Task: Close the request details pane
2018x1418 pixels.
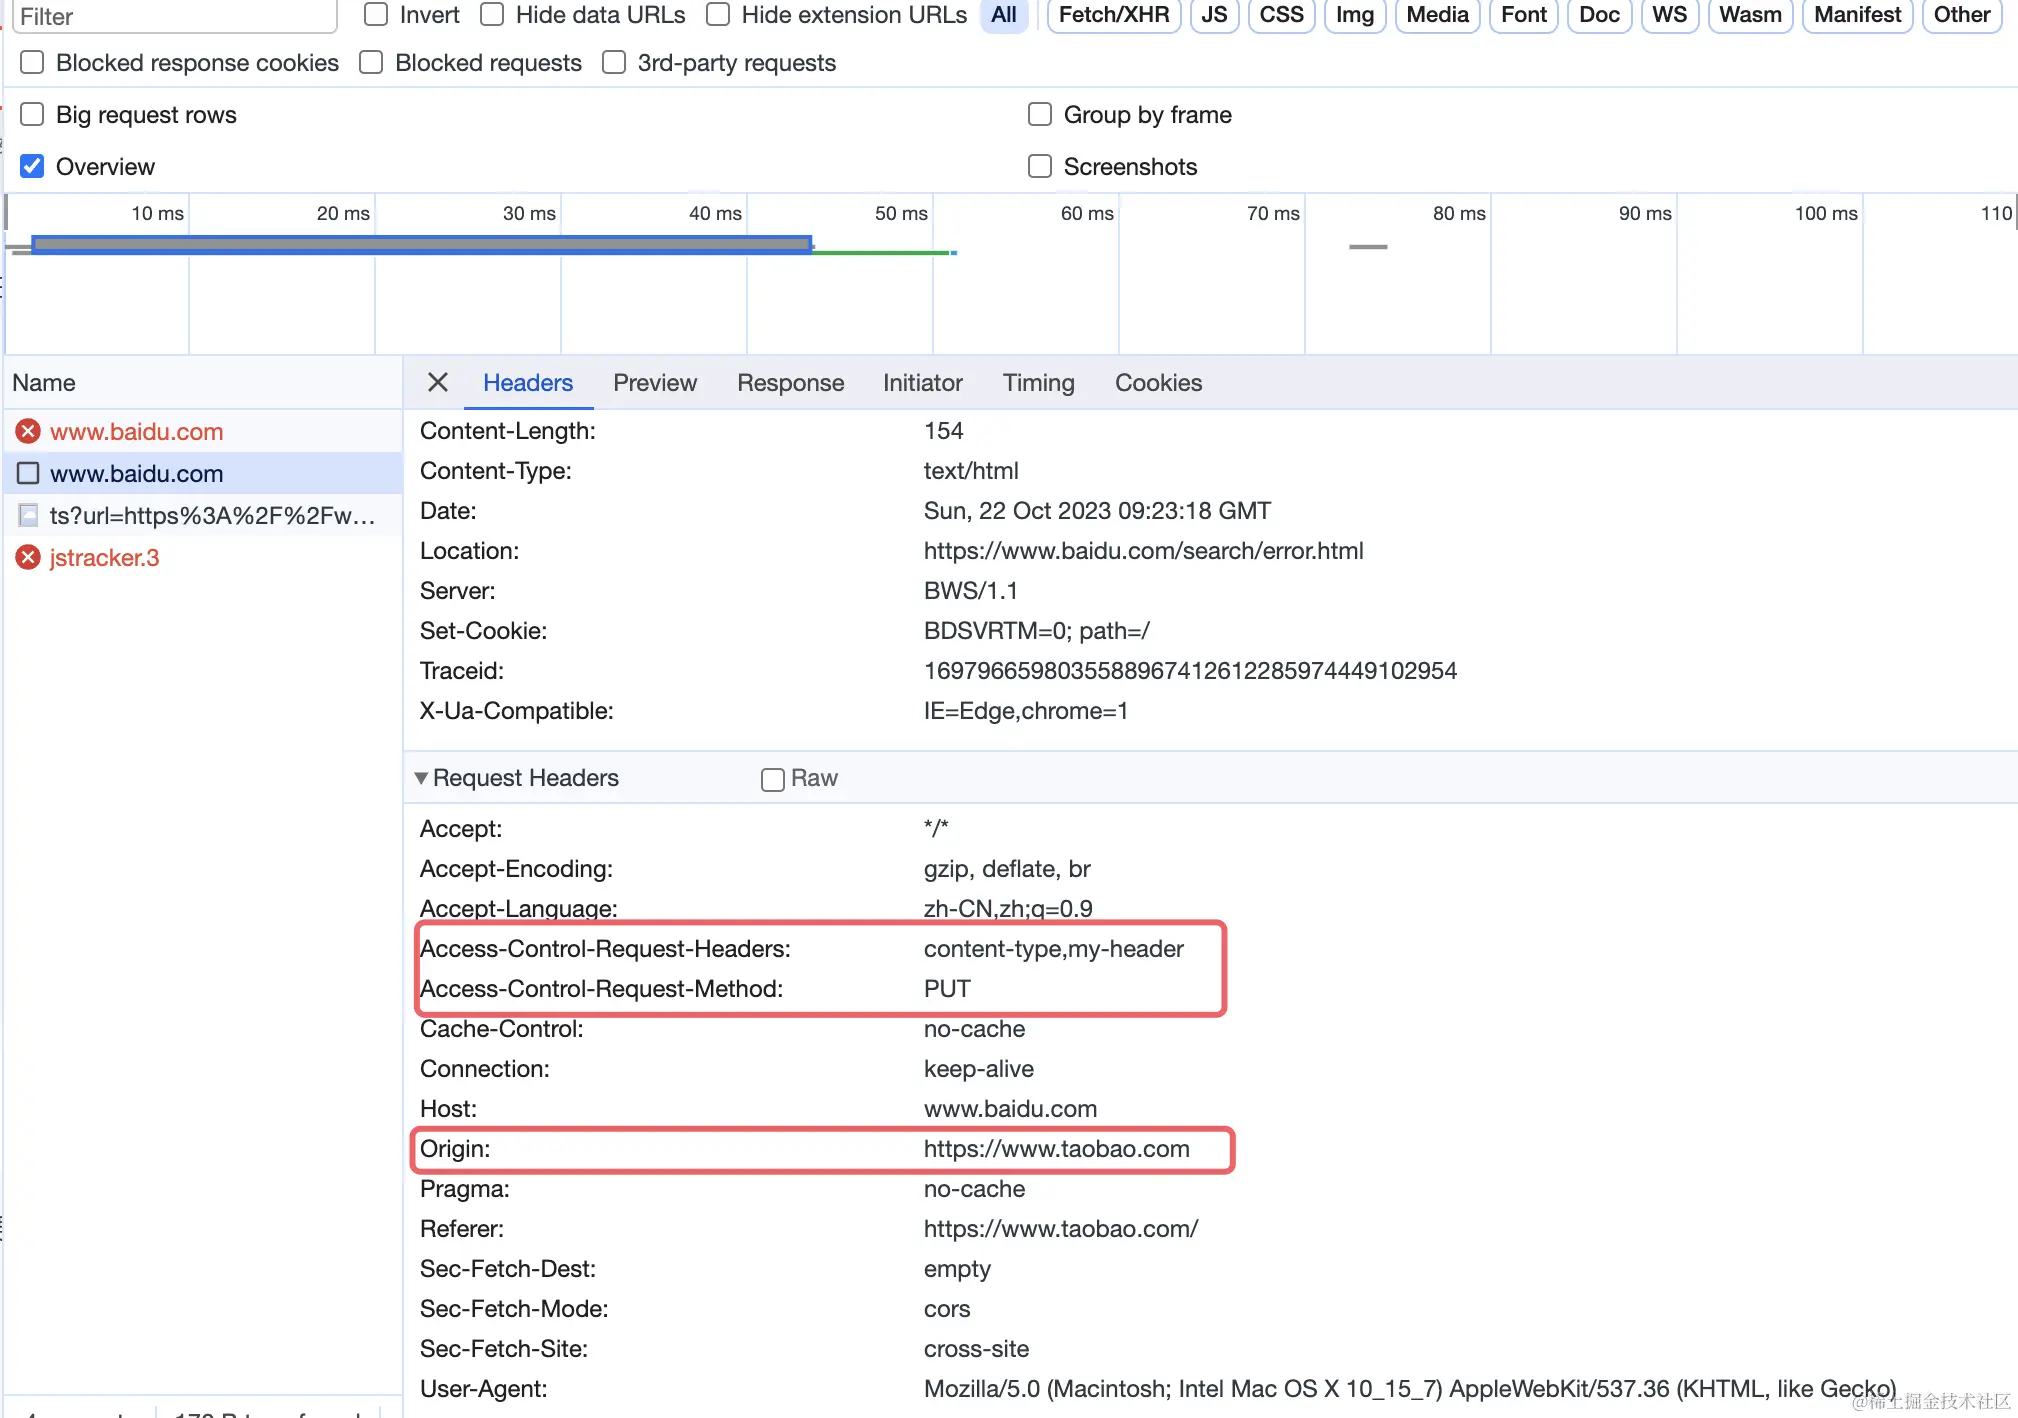Action: pos(437,383)
